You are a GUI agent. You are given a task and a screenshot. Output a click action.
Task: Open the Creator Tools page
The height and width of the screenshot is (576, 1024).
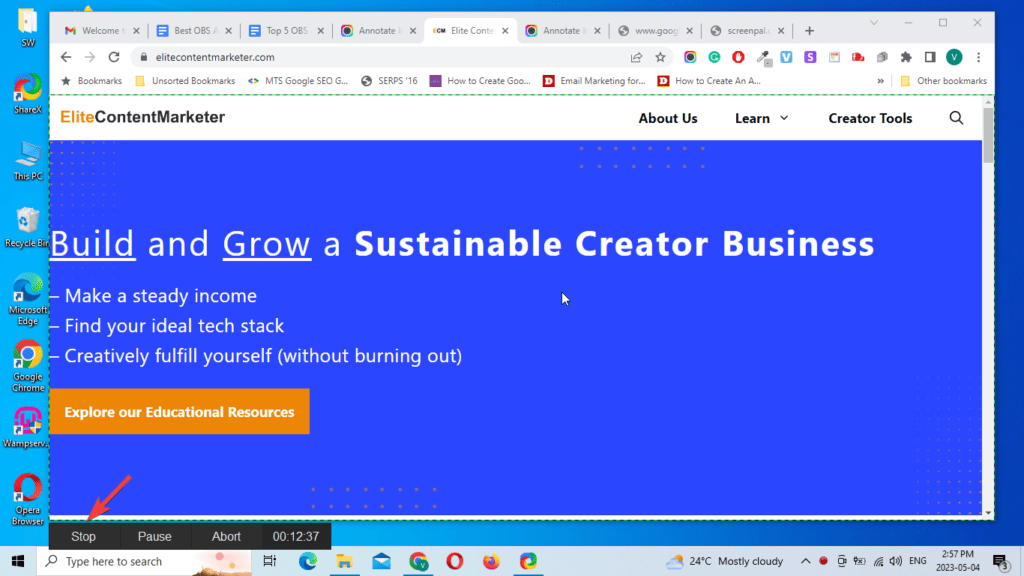870,118
